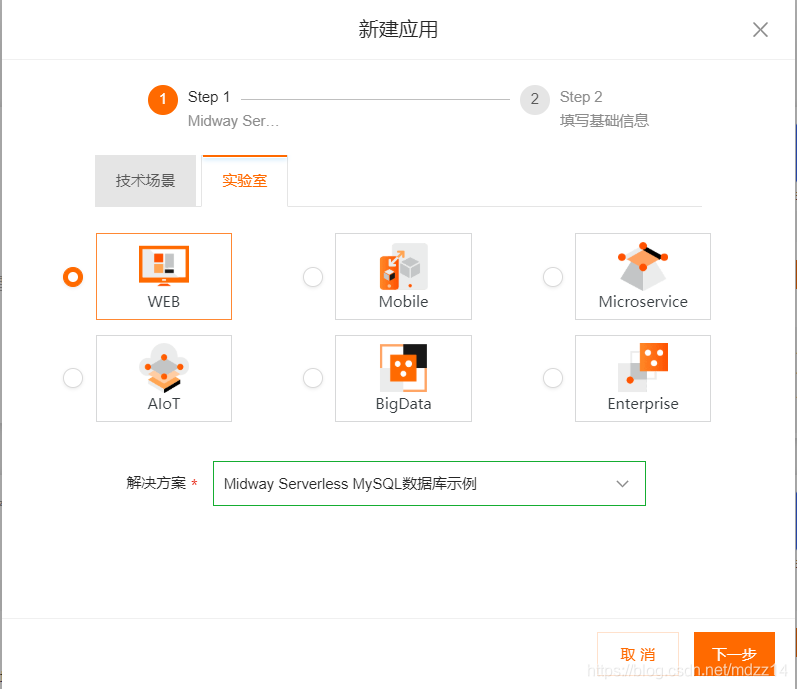797x689 pixels.
Task: Click the Midway Ser… step description
Action: [x=233, y=121]
